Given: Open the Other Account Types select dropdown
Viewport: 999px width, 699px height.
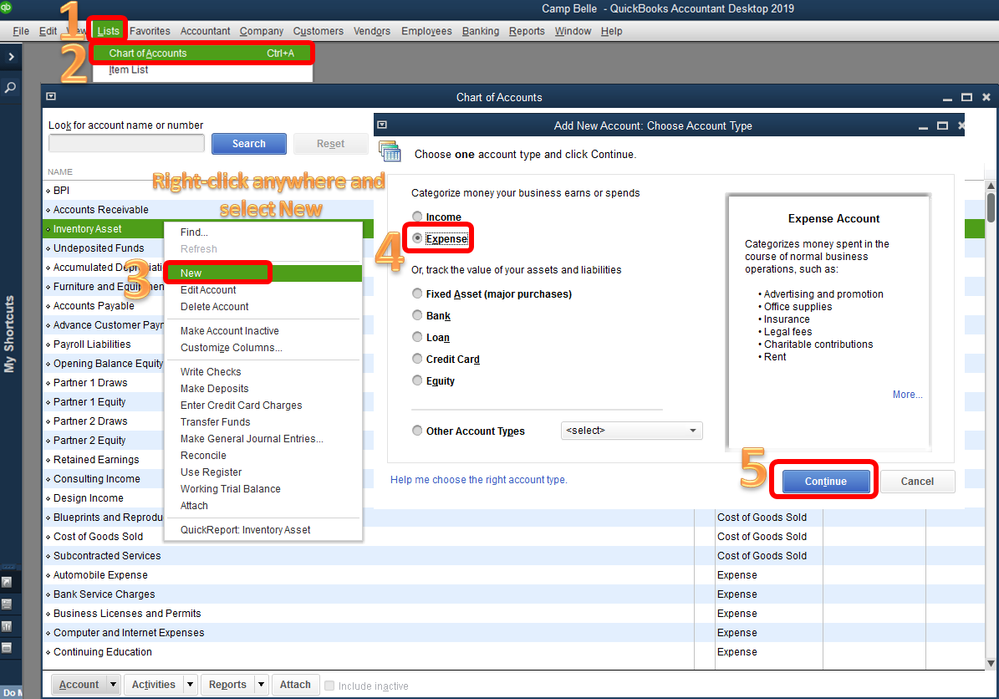Looking at the screenshot, I should coord(631,431).
